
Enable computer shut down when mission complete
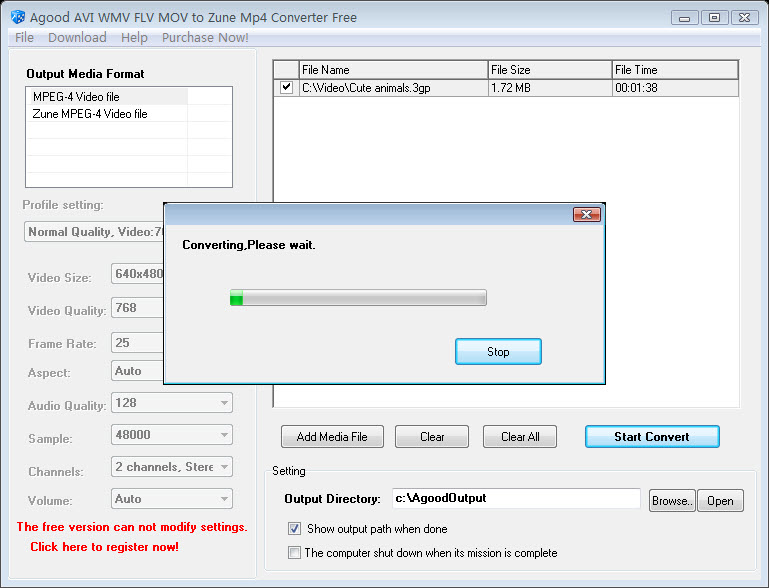294,553
